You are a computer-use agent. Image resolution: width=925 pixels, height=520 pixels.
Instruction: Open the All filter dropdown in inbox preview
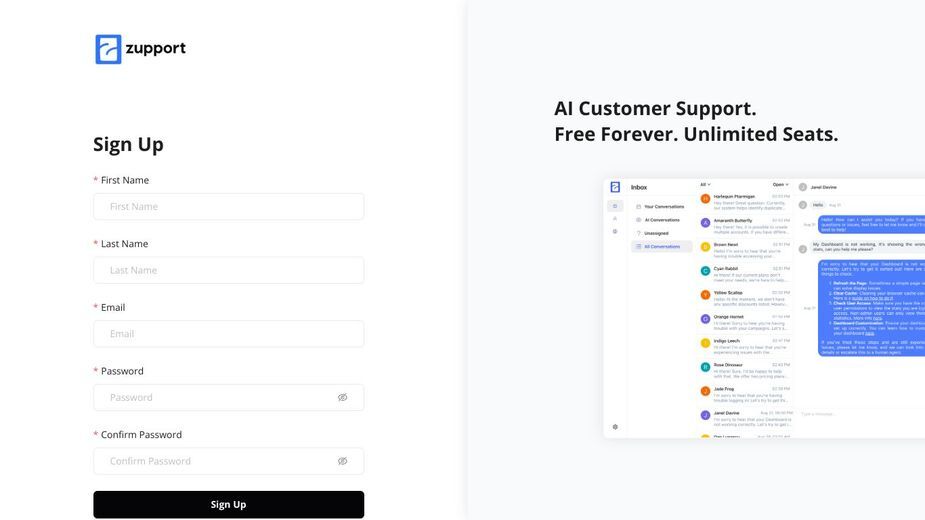click(705, 185)
